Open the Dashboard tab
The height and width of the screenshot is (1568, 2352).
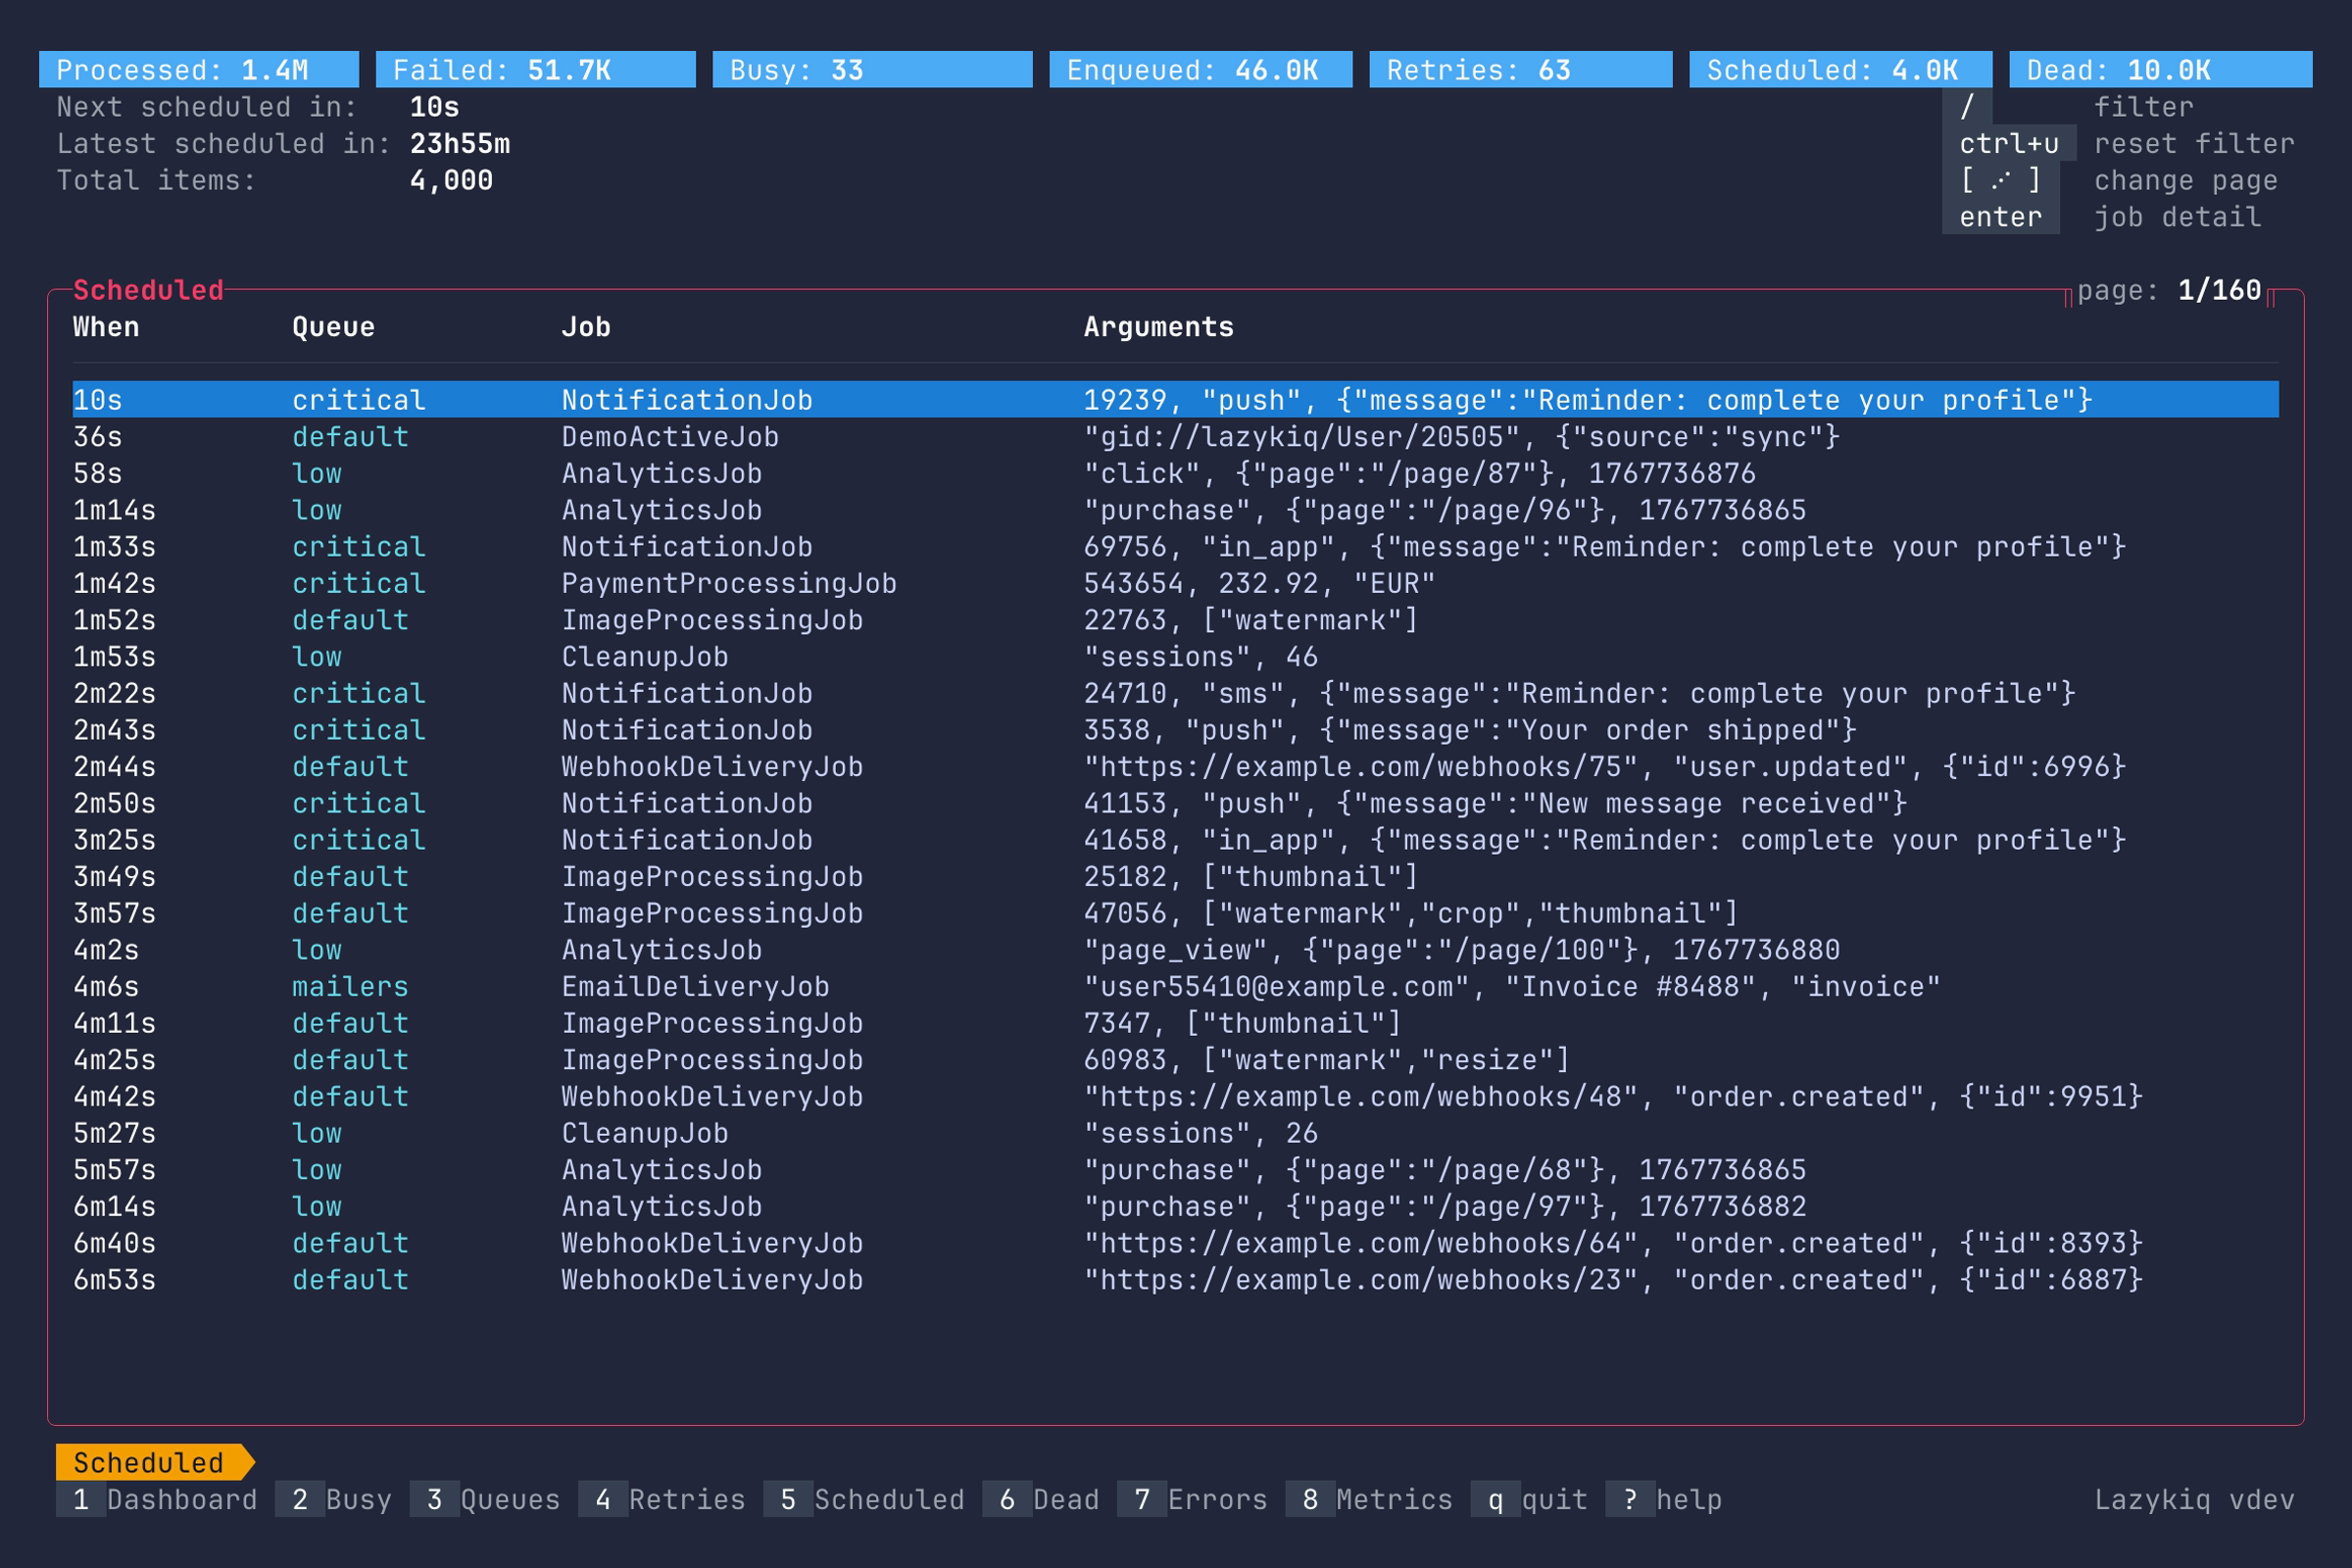click(157, 1499)
